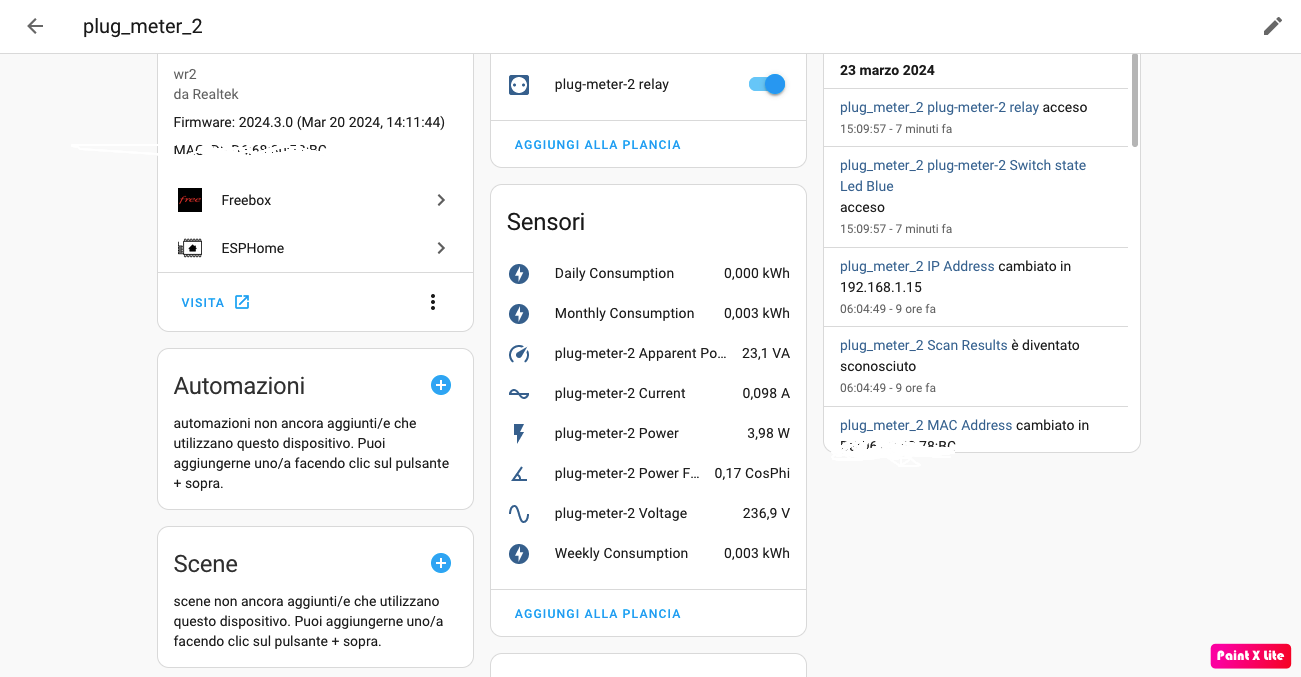1301x677 pixels.
Task: Click AGGIUNGI ALLA PLANCIA under relay
Action: click(597, 145)
